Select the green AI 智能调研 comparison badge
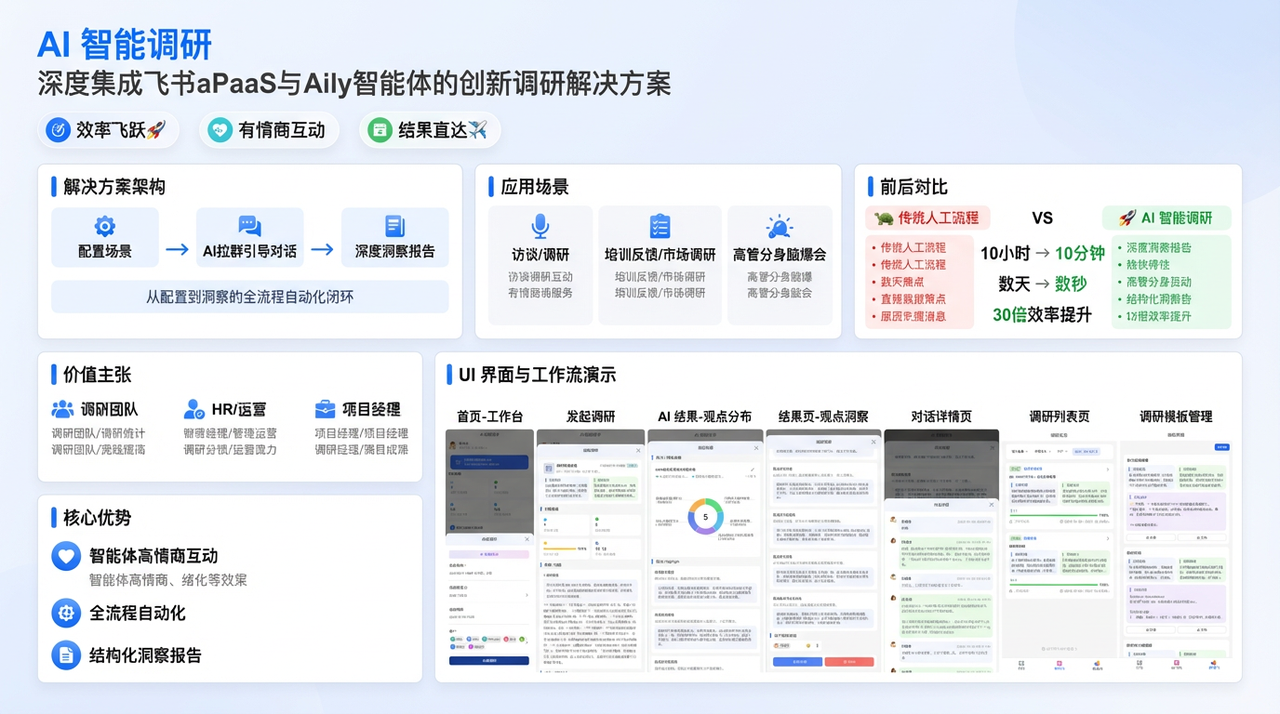This screenshot has height=714, width=1280. tap(1166, 218)
